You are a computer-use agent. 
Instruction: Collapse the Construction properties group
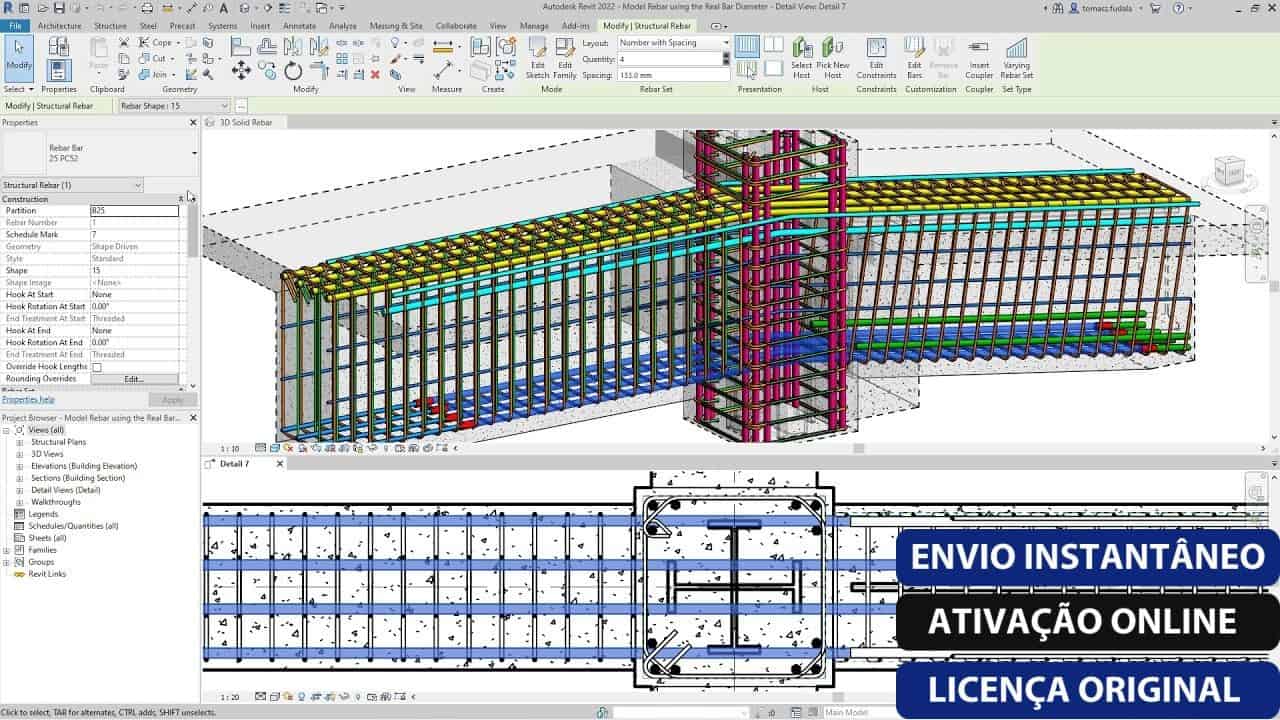click(x=181, y=199)
